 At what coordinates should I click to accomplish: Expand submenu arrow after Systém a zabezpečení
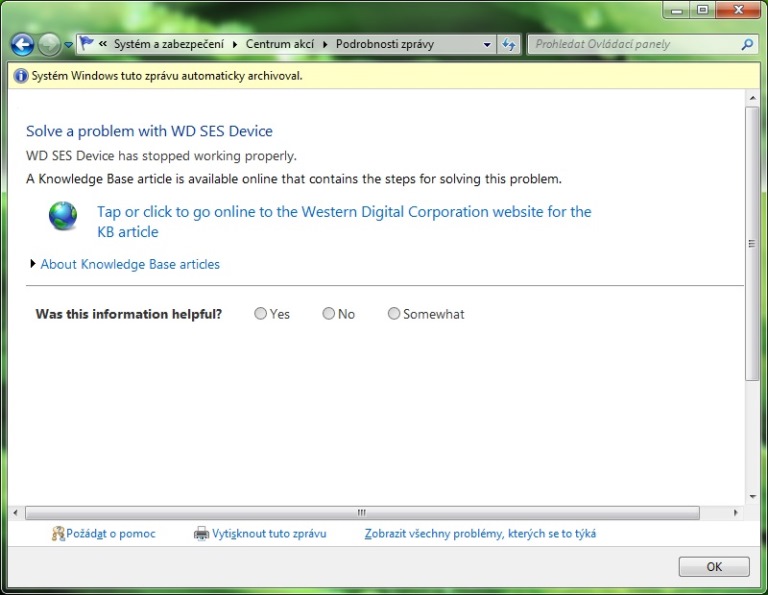click(x=235, y=45)
